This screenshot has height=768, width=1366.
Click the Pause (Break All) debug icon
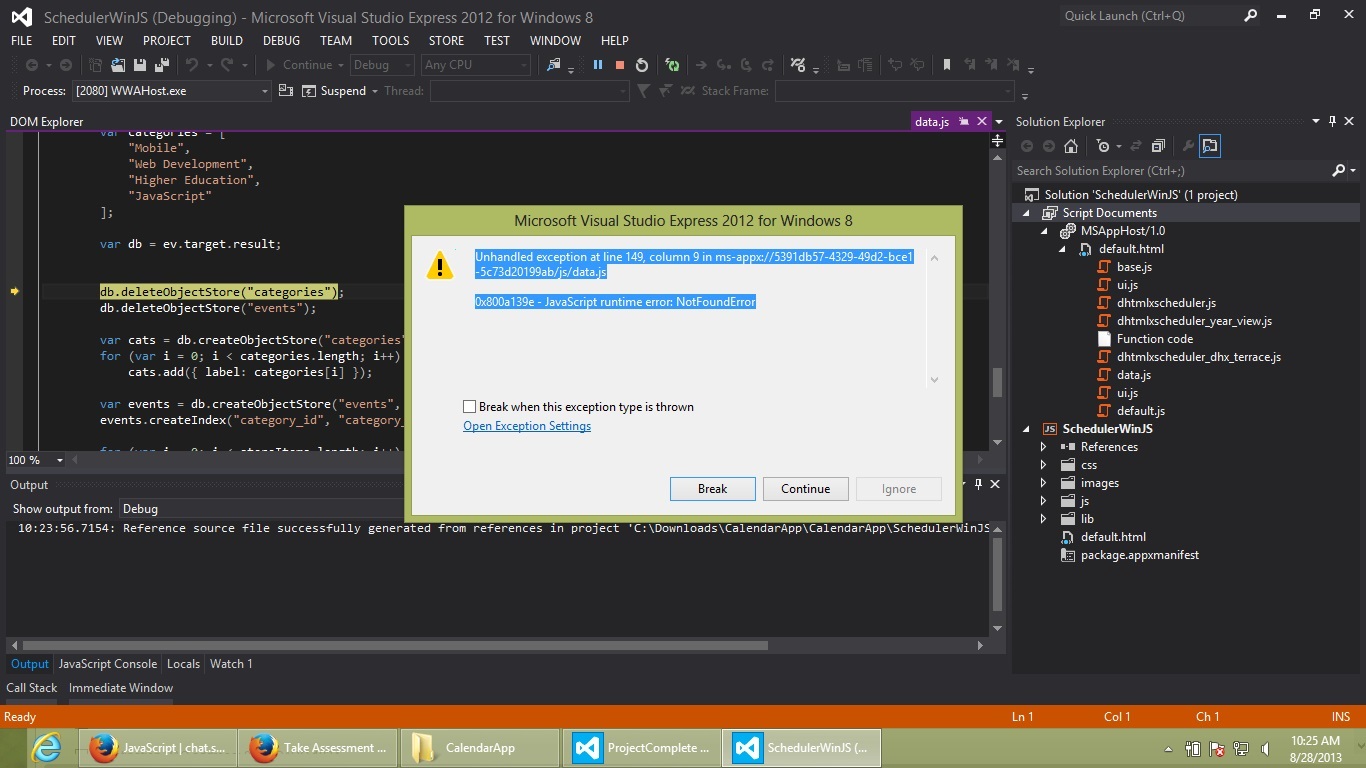pos(598,65)
